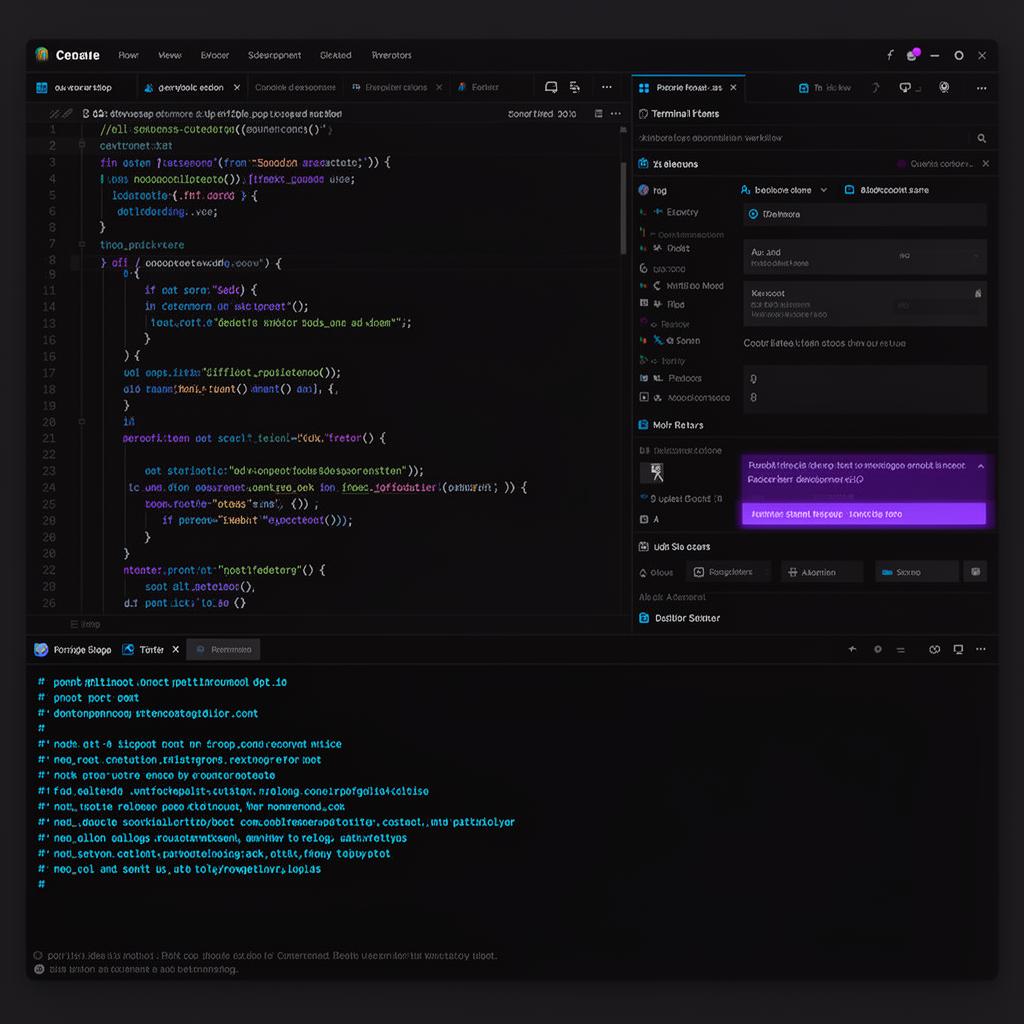The image size is (1024, 1024).
Task: Select the Mirtiloo Moed tree item
Action: (694, 286)
